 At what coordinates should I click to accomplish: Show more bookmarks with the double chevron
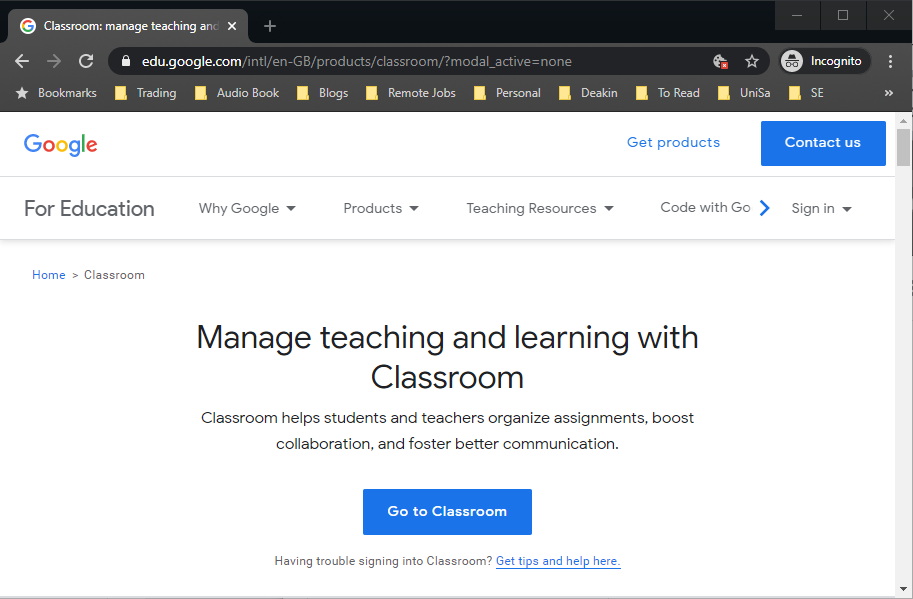point(889,93)
